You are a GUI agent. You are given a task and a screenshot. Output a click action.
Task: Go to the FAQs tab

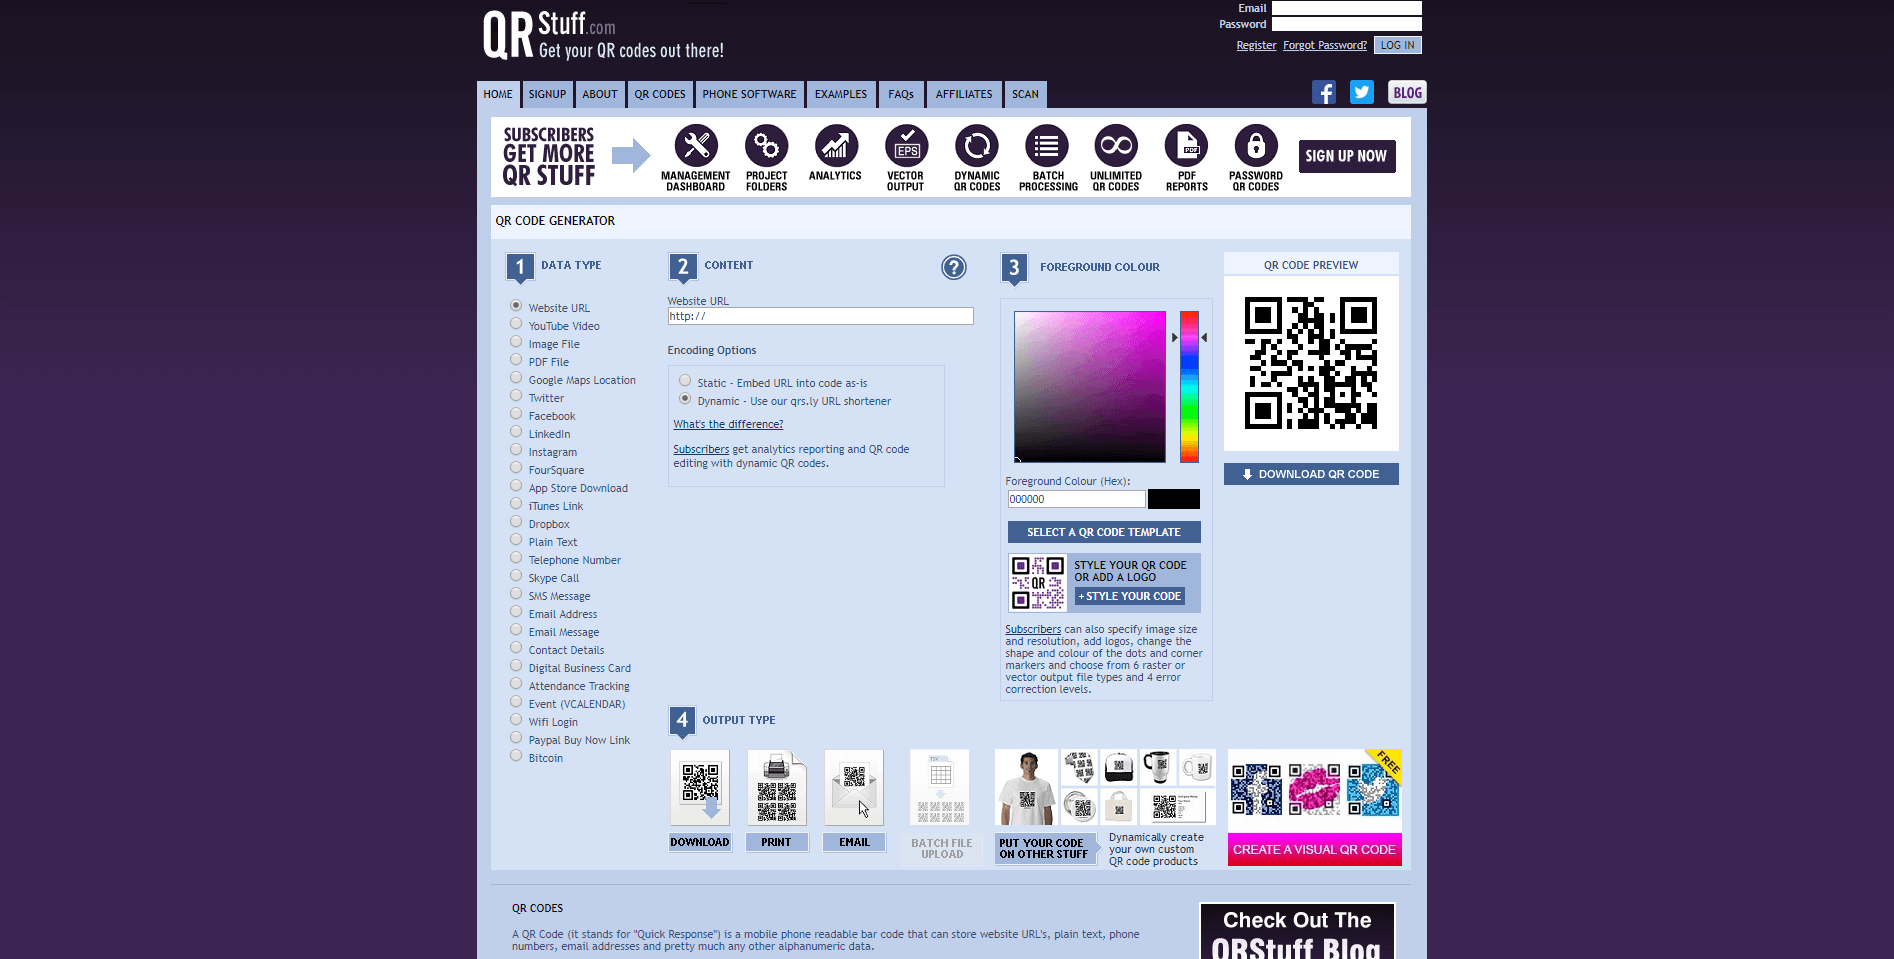click(x=901, y=94)
